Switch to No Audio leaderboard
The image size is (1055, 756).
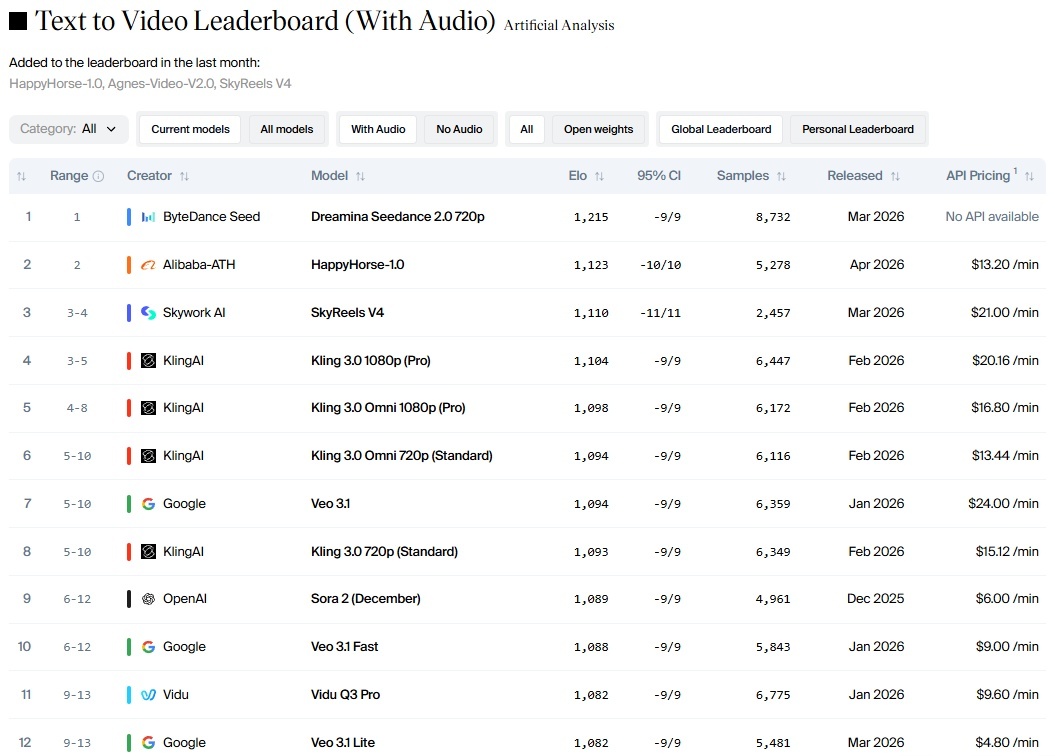pyautogui.click(x=459, y=129)
